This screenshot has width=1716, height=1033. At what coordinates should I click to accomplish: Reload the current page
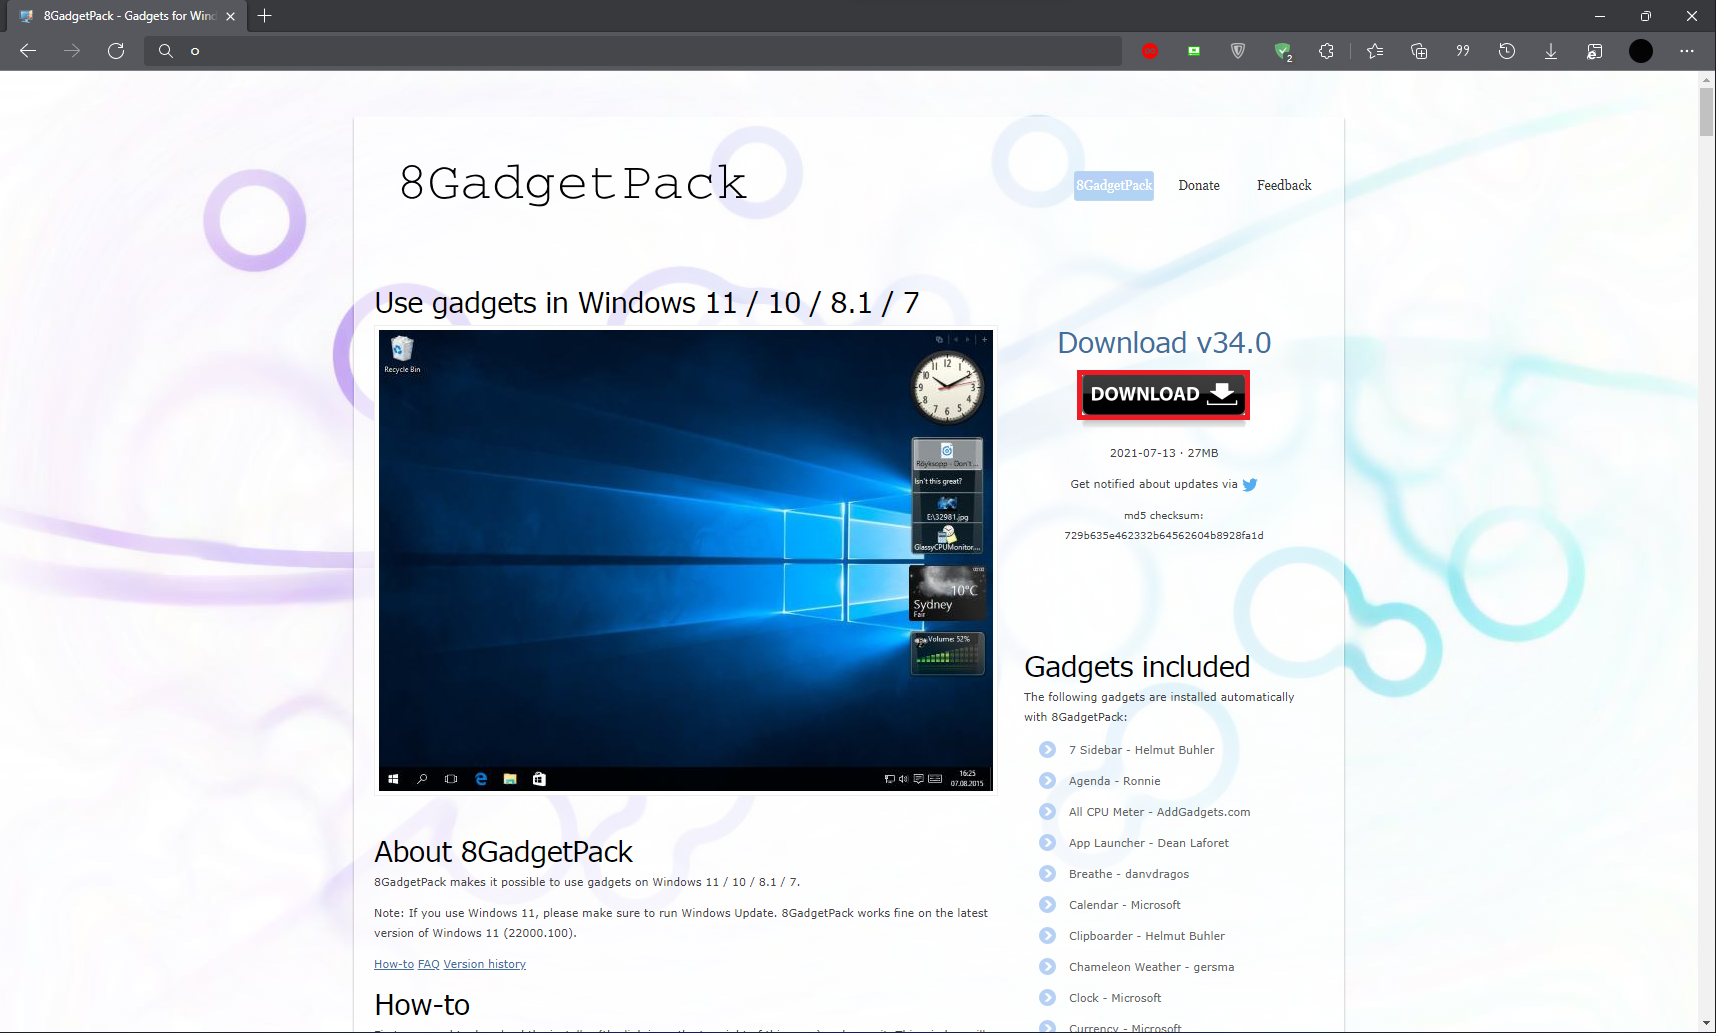coord(116,51)
